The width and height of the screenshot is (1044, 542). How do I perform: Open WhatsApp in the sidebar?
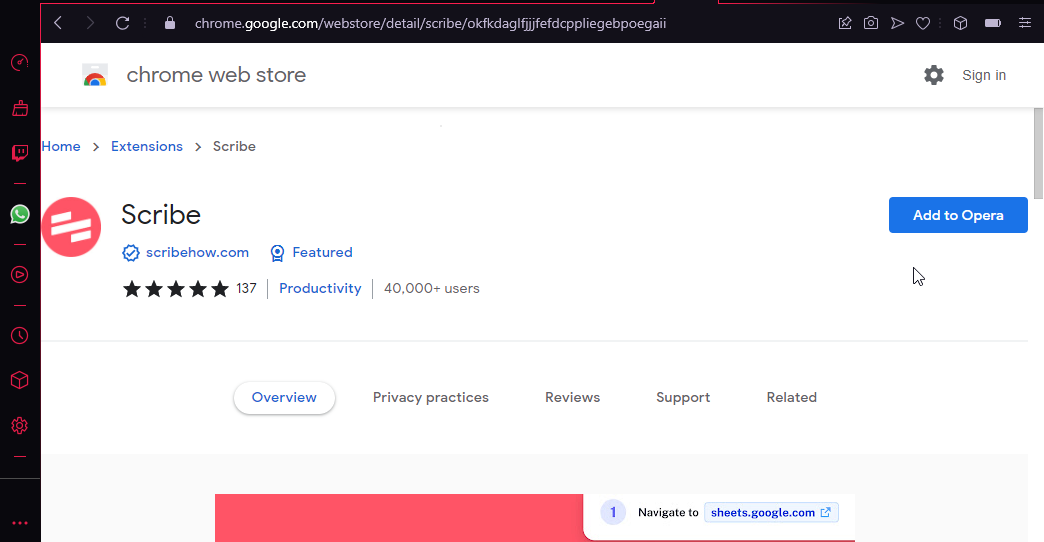pos(20,214)
